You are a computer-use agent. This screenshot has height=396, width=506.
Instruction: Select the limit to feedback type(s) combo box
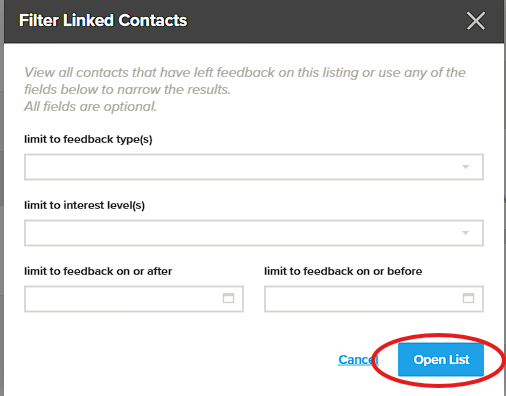pos(254,167)
